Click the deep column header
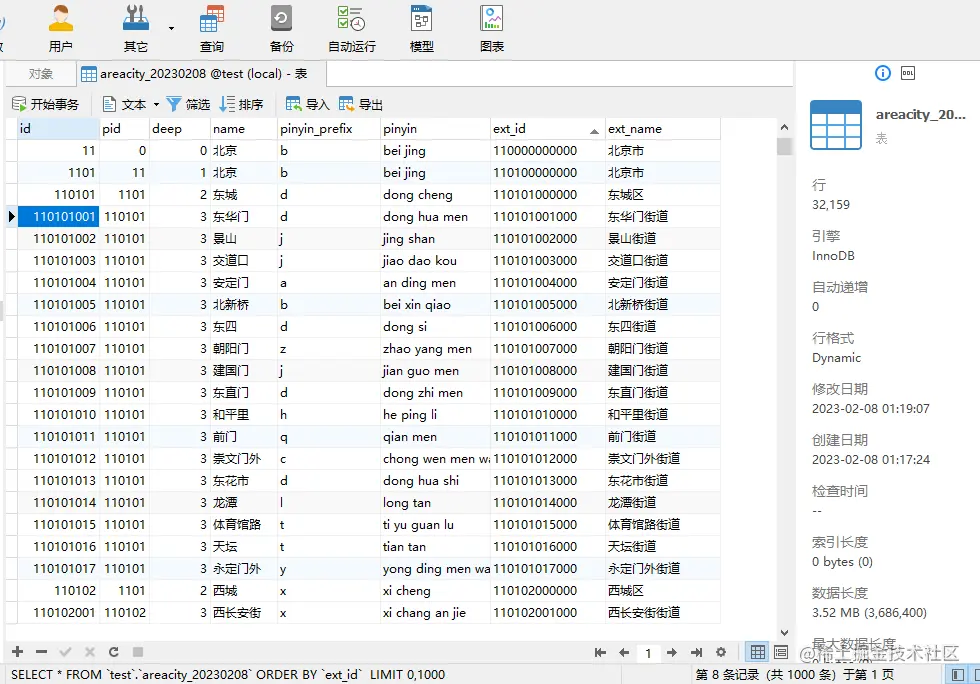Viewport: 980px width, 684px height. pyautogui.click(x=179, y=129)
